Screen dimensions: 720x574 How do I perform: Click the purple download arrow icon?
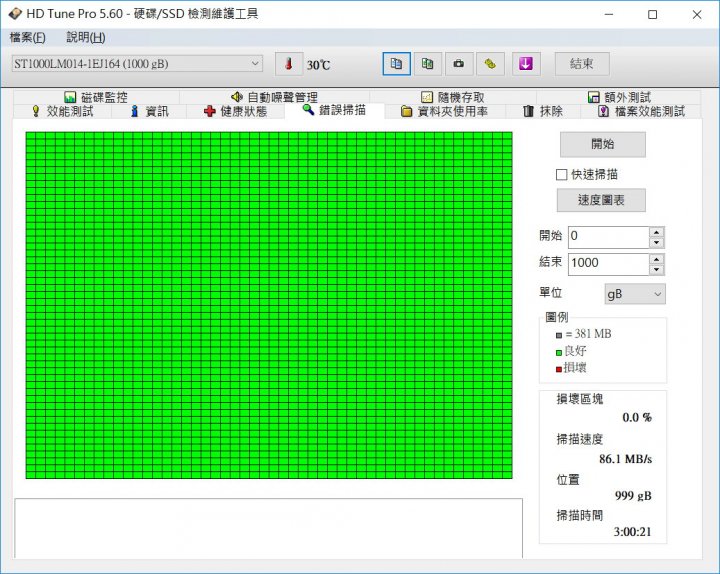pos(526,64)
